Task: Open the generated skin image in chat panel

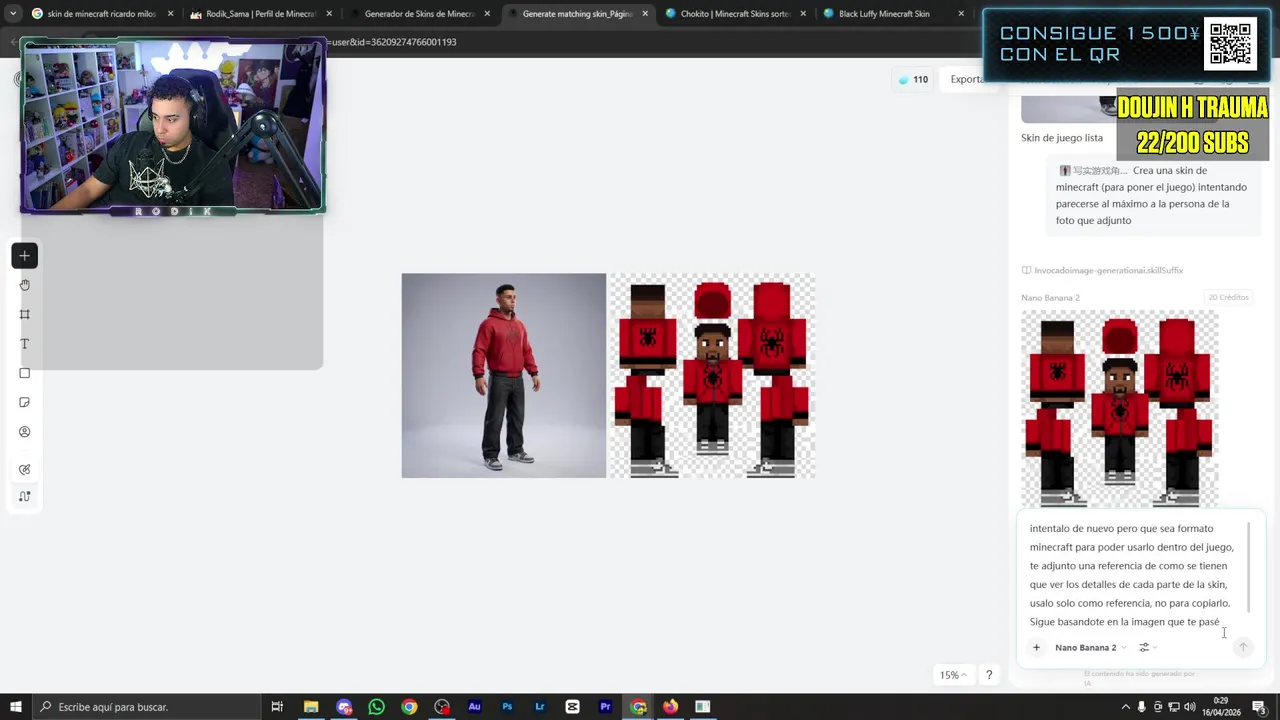Action: pyautogui.click(x=1119, y=408)
